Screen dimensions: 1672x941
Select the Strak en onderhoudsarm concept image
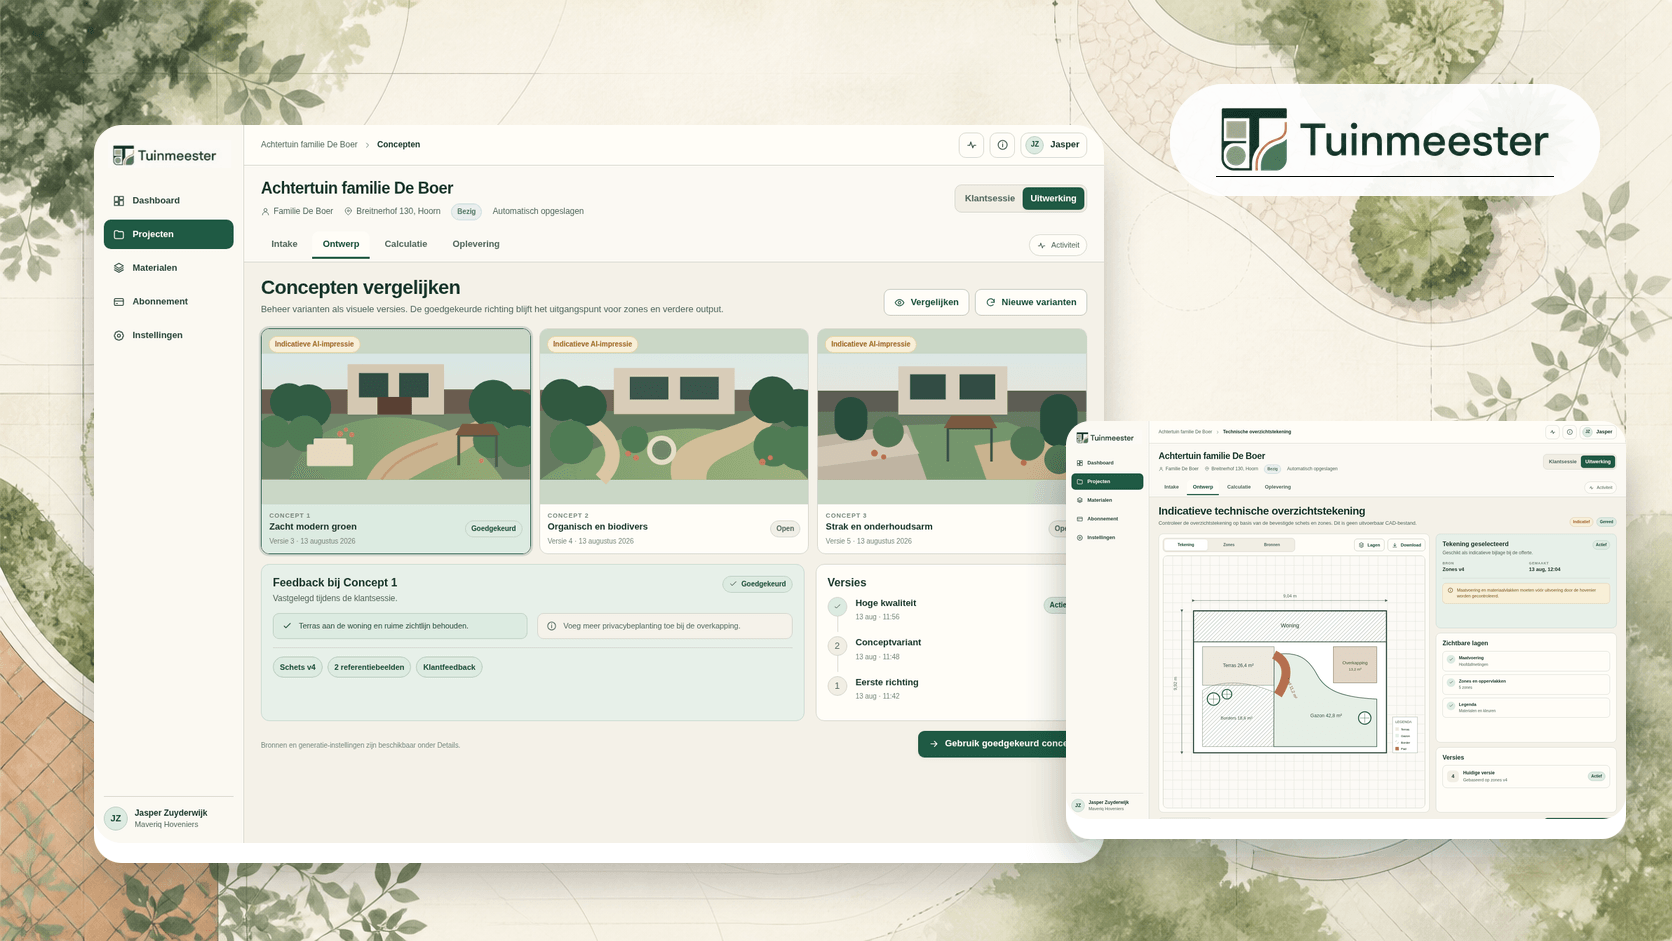click(952, 417)
